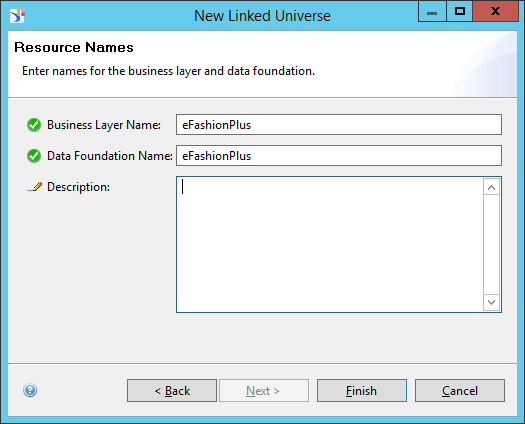Focus the Business Layer Name field
The height and width of the screenshot is (424, 525).
click(x=339, y=125)
